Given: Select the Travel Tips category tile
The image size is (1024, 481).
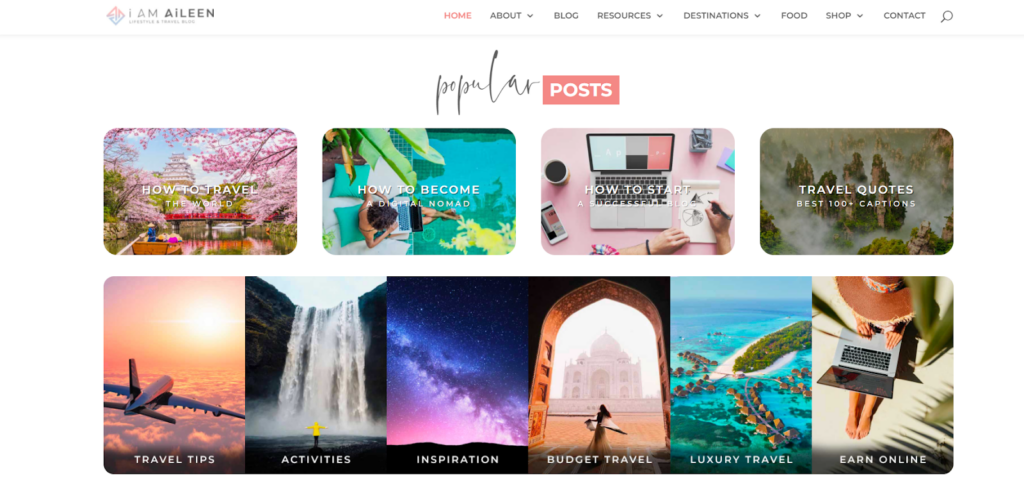Looking at the screenshot, I should pos(174,375).
